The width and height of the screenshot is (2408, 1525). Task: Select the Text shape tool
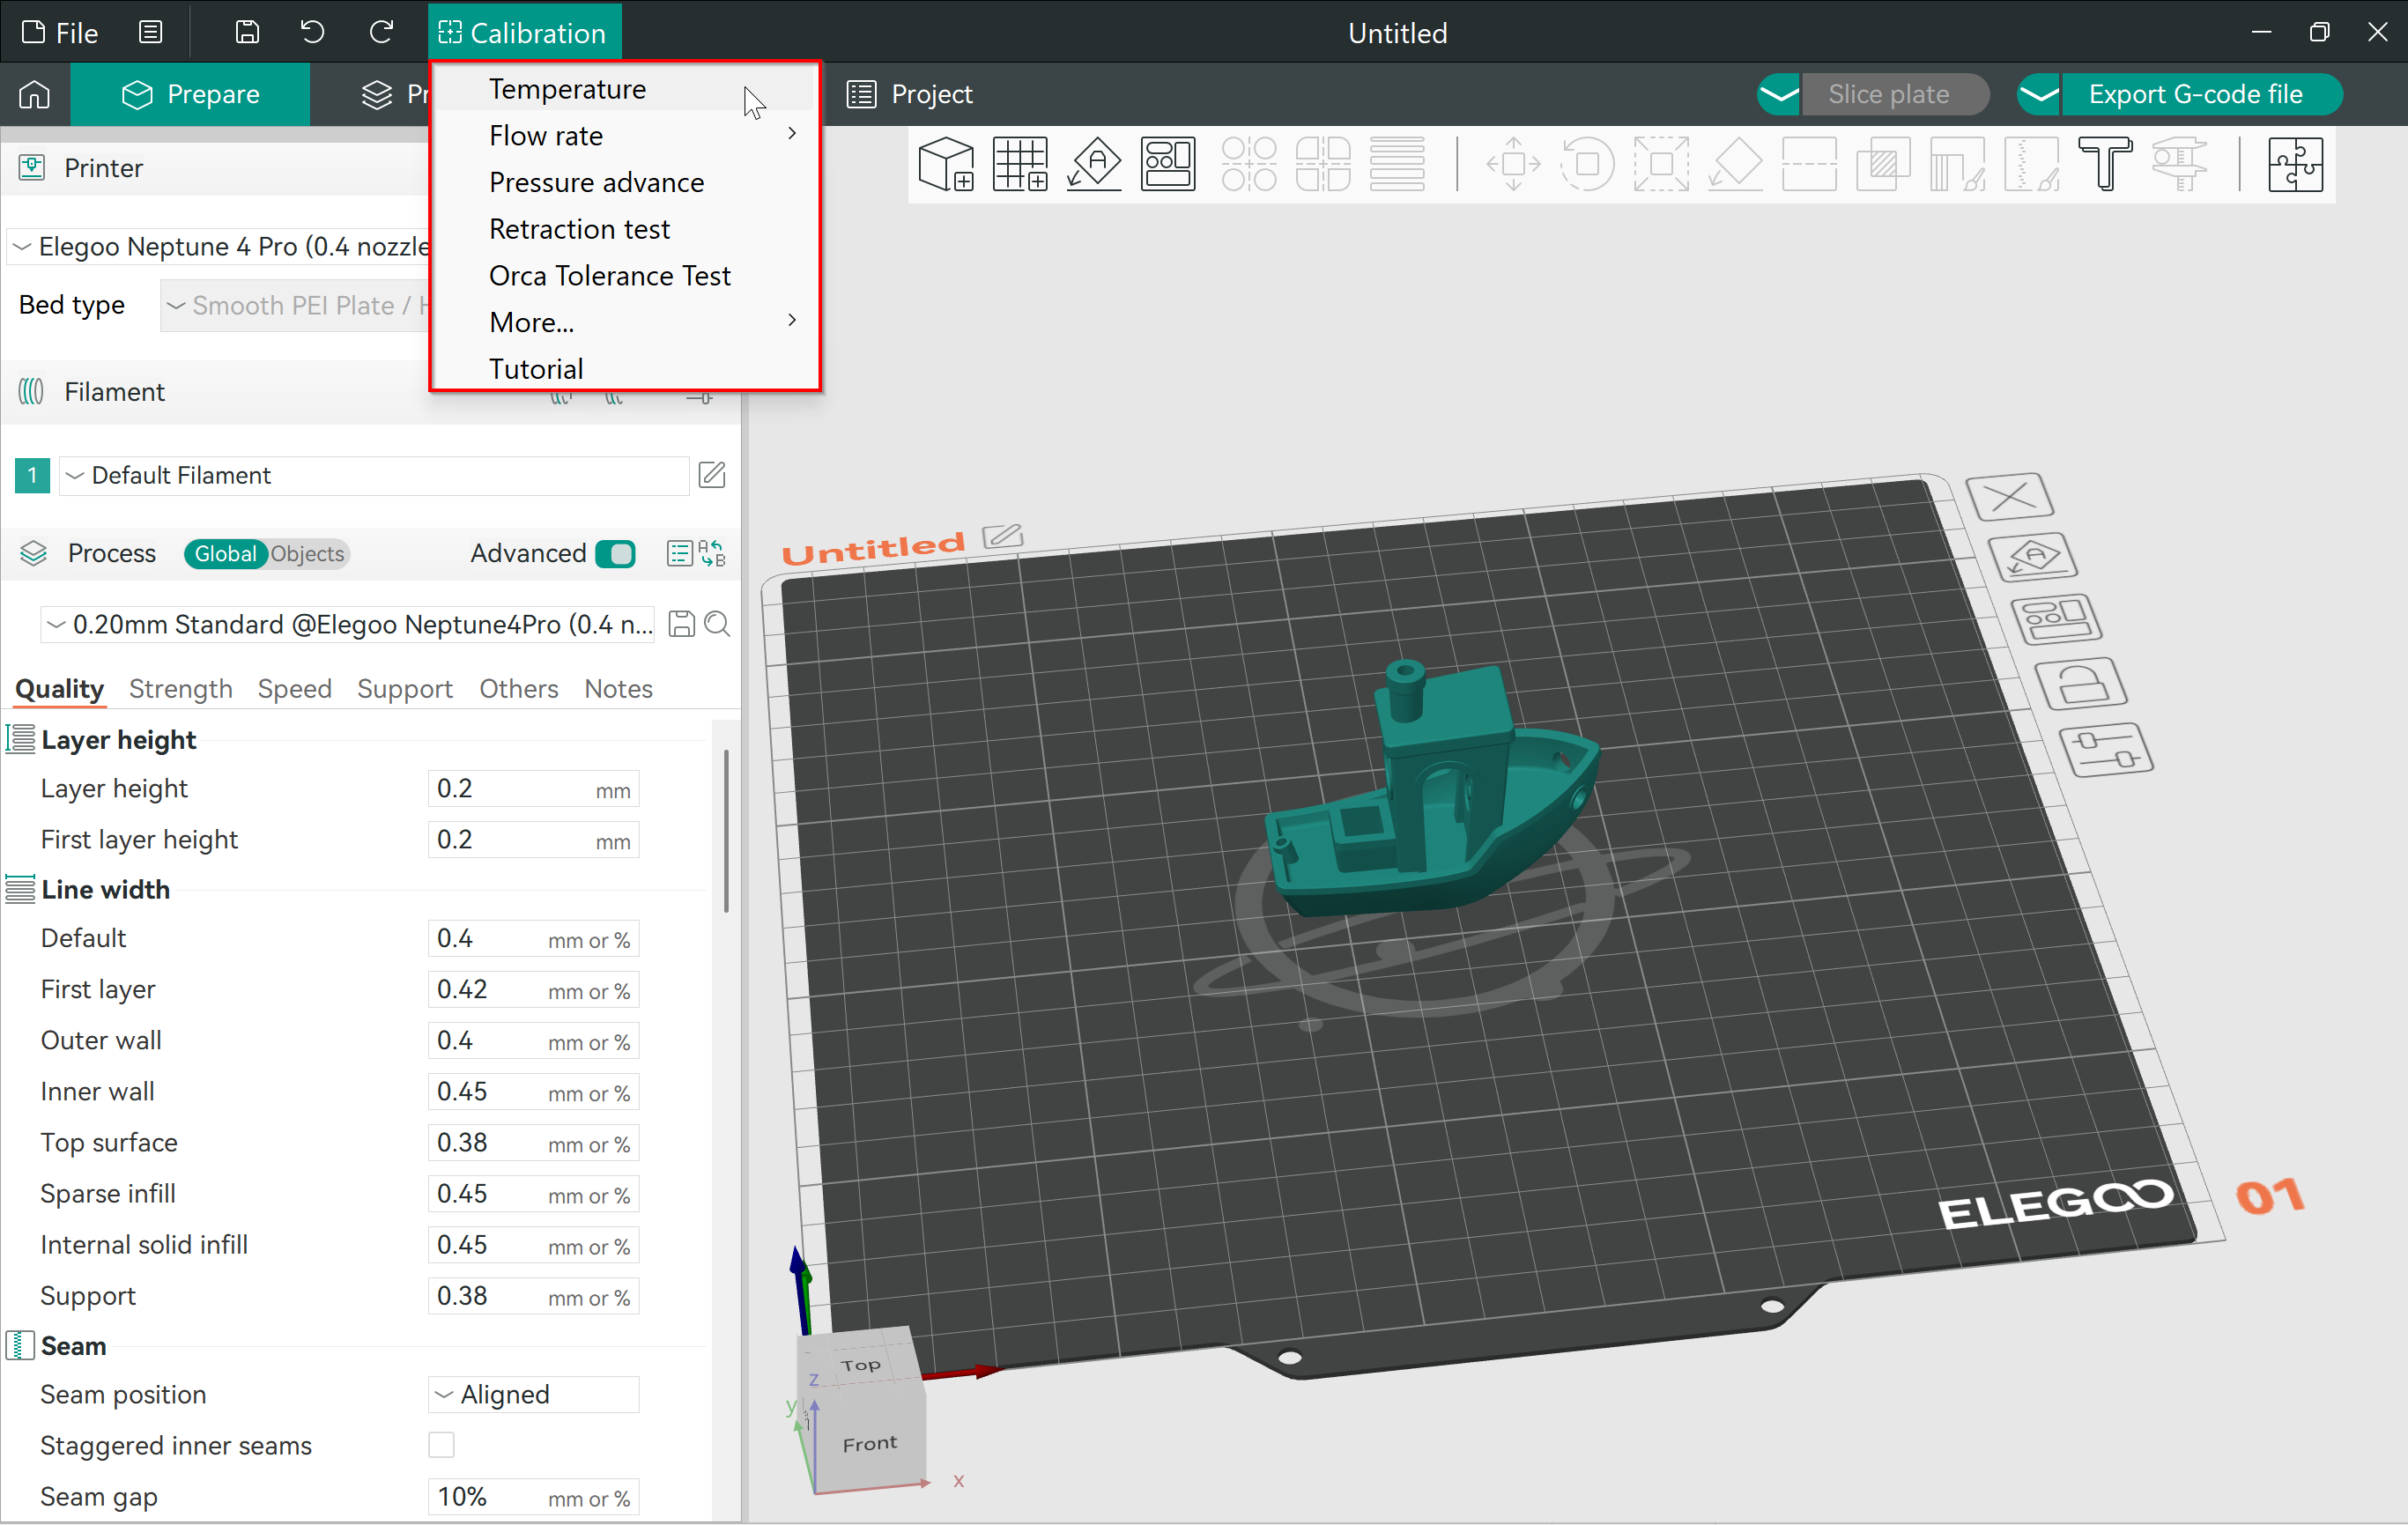2104,164
